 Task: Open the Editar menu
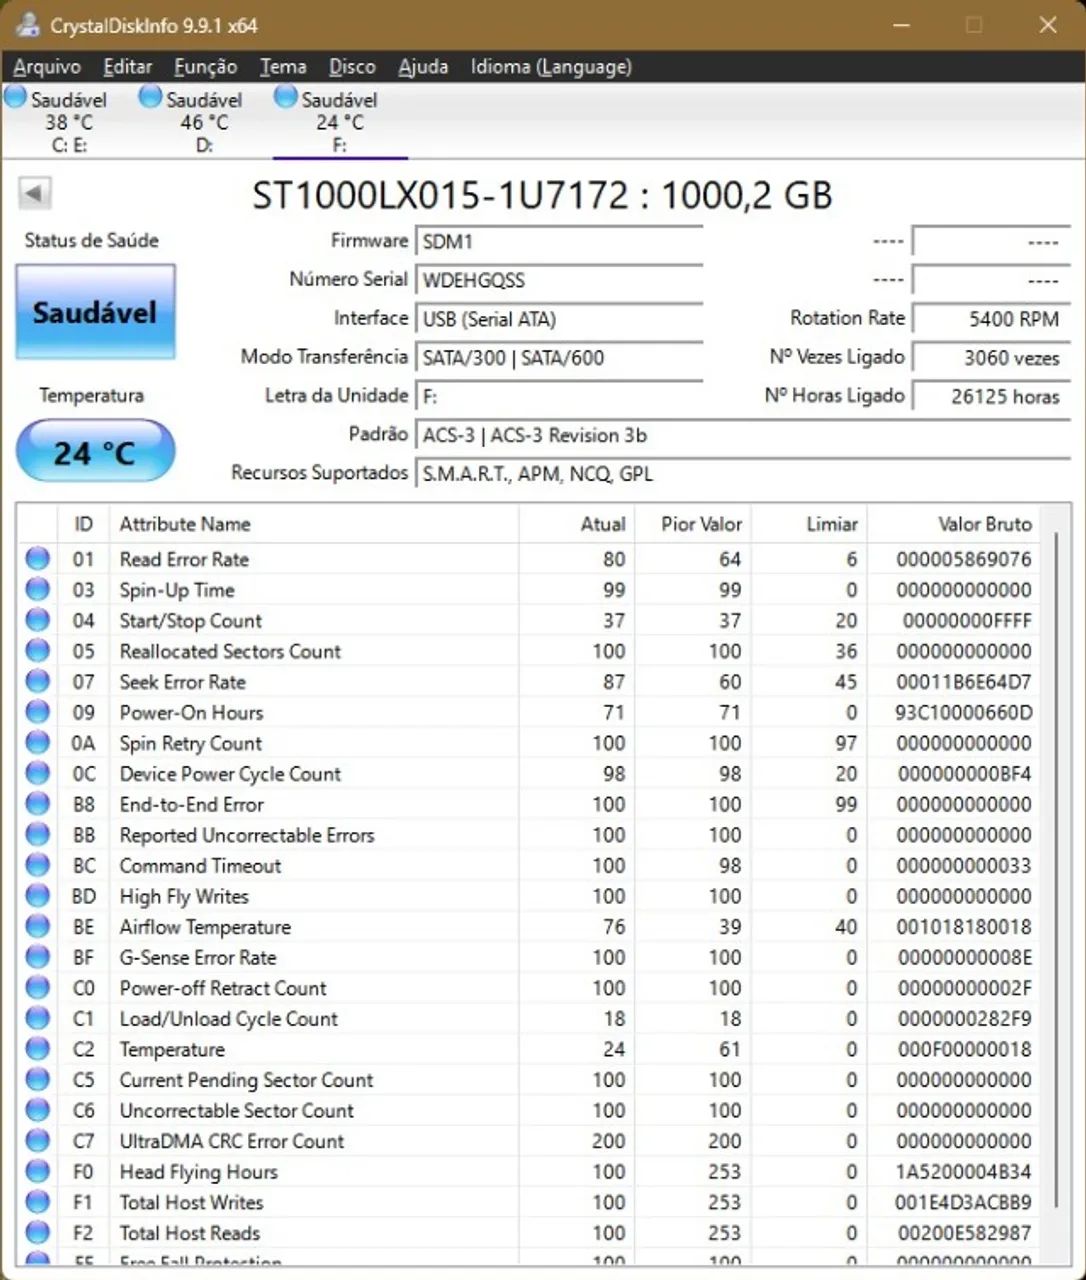(128, 67)
